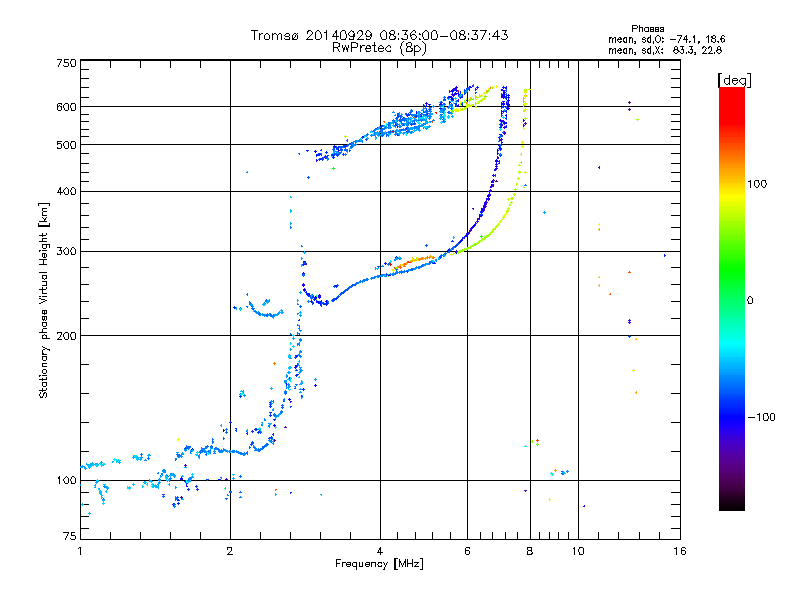Click the colorbar '-100' tick label
This screenshot has width=800, height=600.
click(761, 417)
